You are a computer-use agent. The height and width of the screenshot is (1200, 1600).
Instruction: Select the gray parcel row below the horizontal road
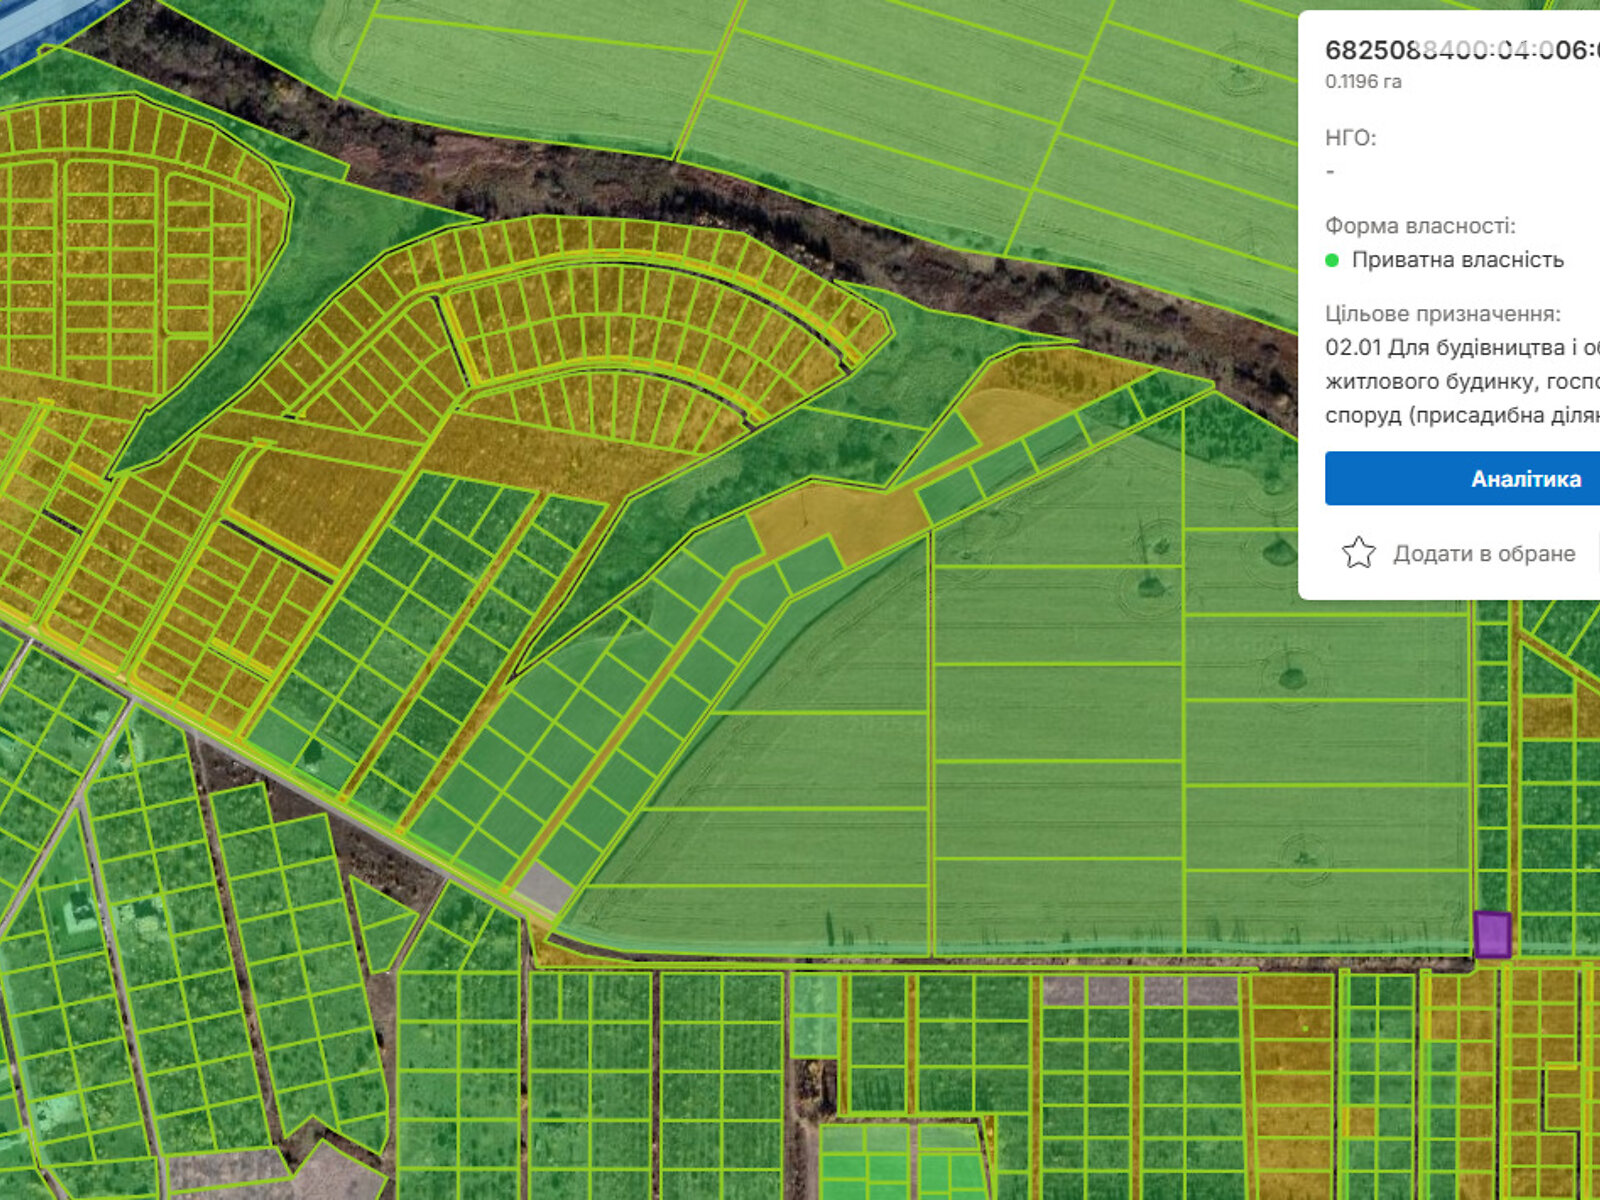point(1140,991)
